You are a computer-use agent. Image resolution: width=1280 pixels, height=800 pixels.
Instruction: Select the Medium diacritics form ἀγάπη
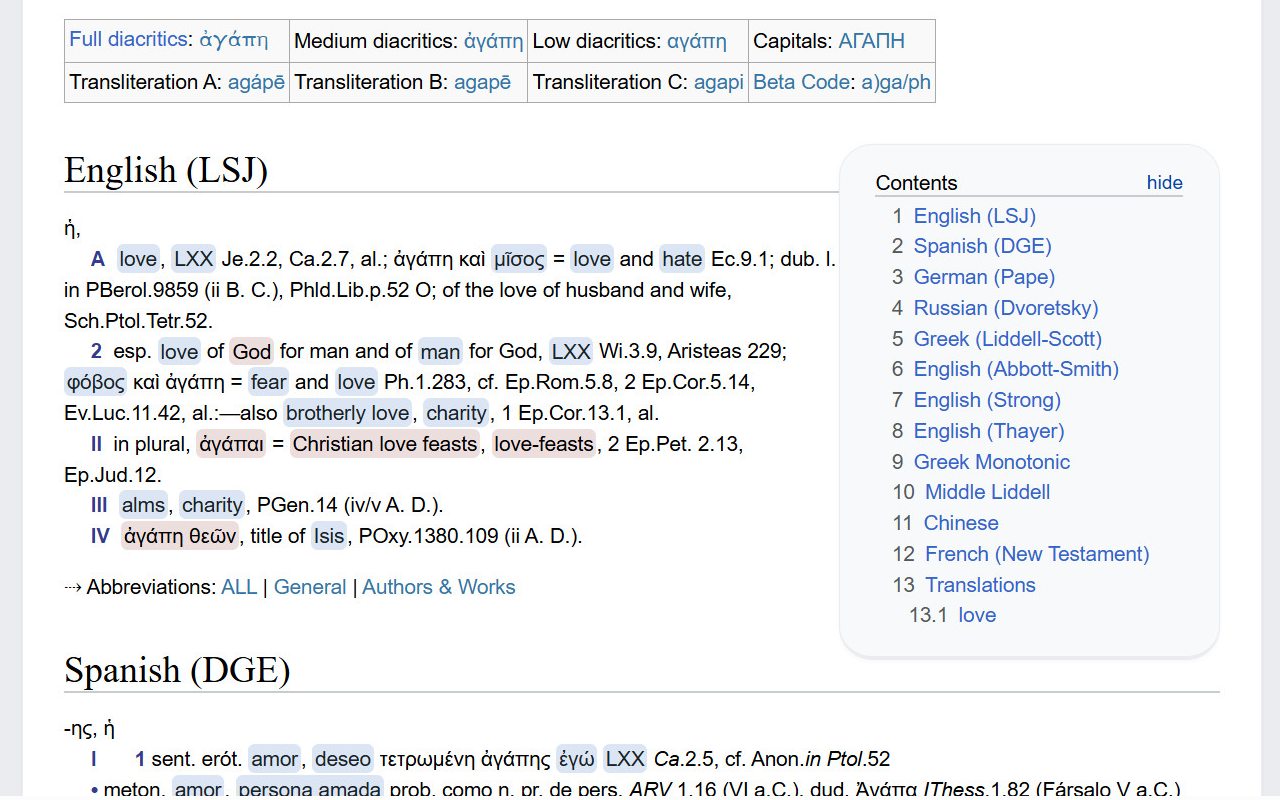pyautogui.click(x=494, y=41)
